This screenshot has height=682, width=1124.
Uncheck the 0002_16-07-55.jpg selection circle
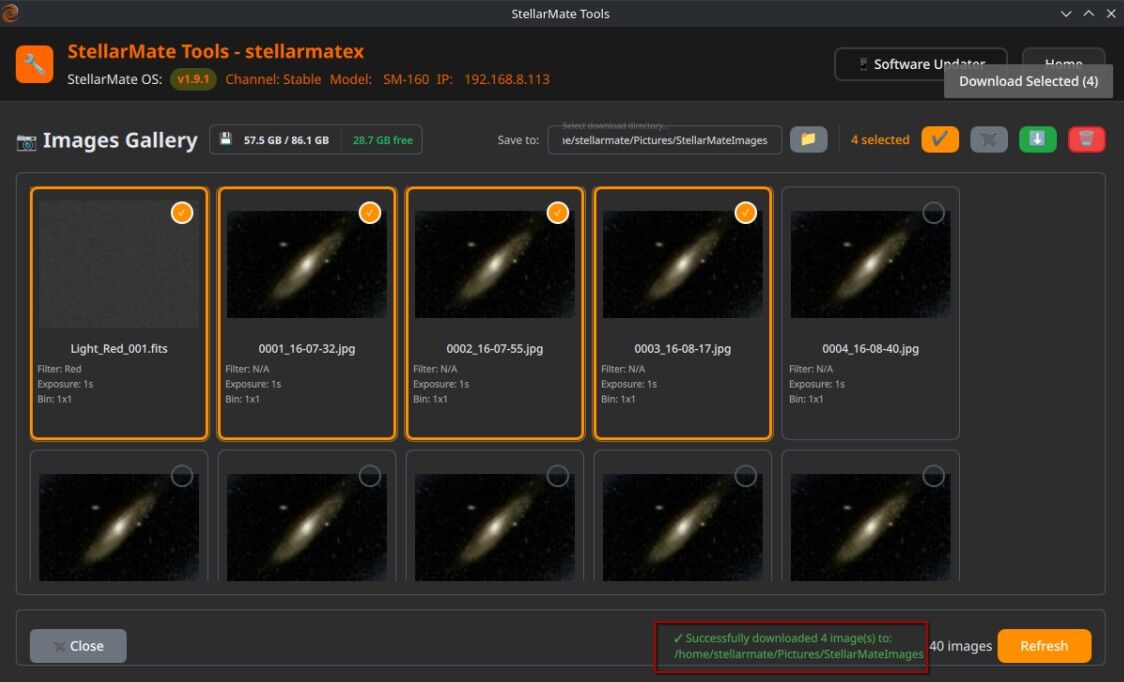[558, 212]
